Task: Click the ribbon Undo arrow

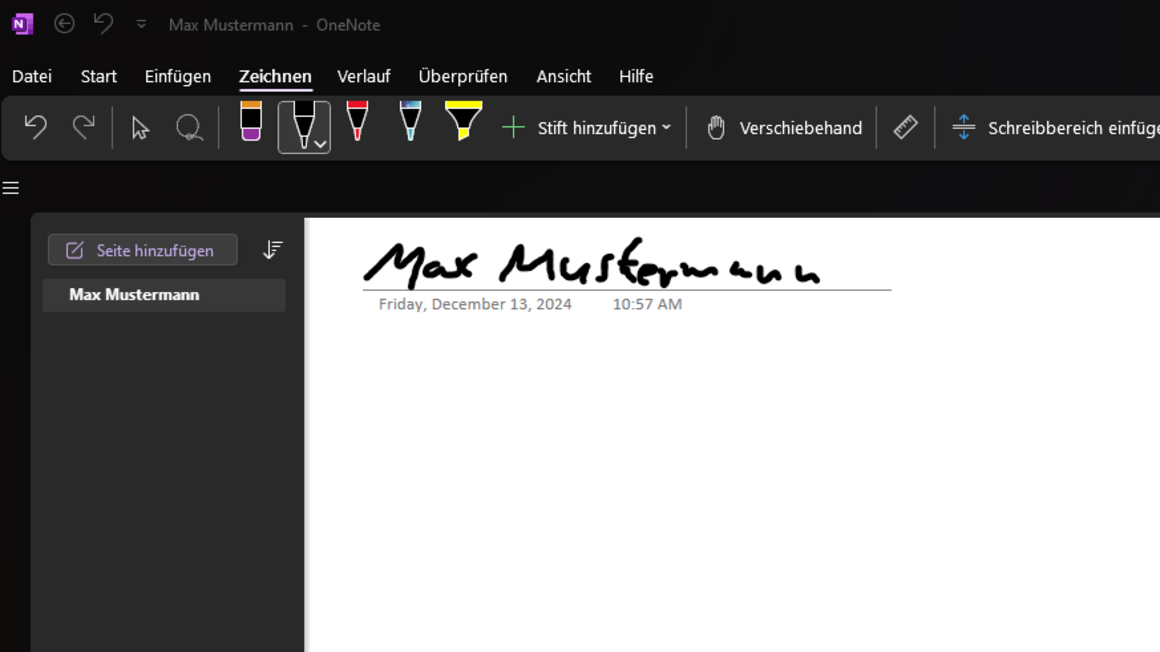Action: pos(36,127)
